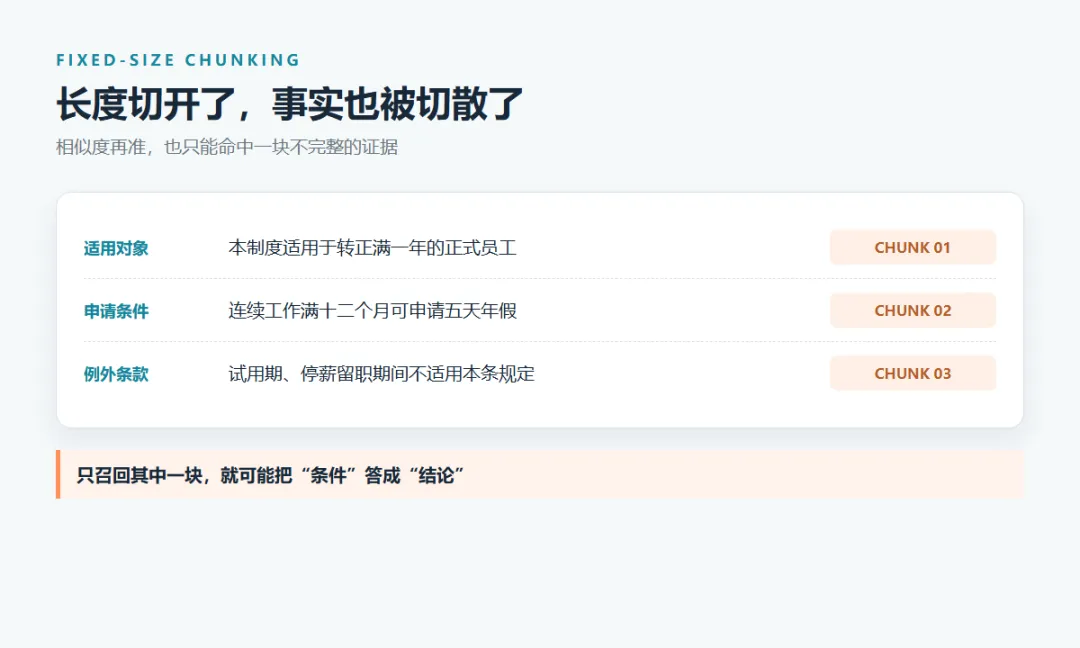Viewport: 1080px width, 648px height.
Task: Click the divider between 申请条件 and 例外条款 rows
Action: tap(540, 342)
